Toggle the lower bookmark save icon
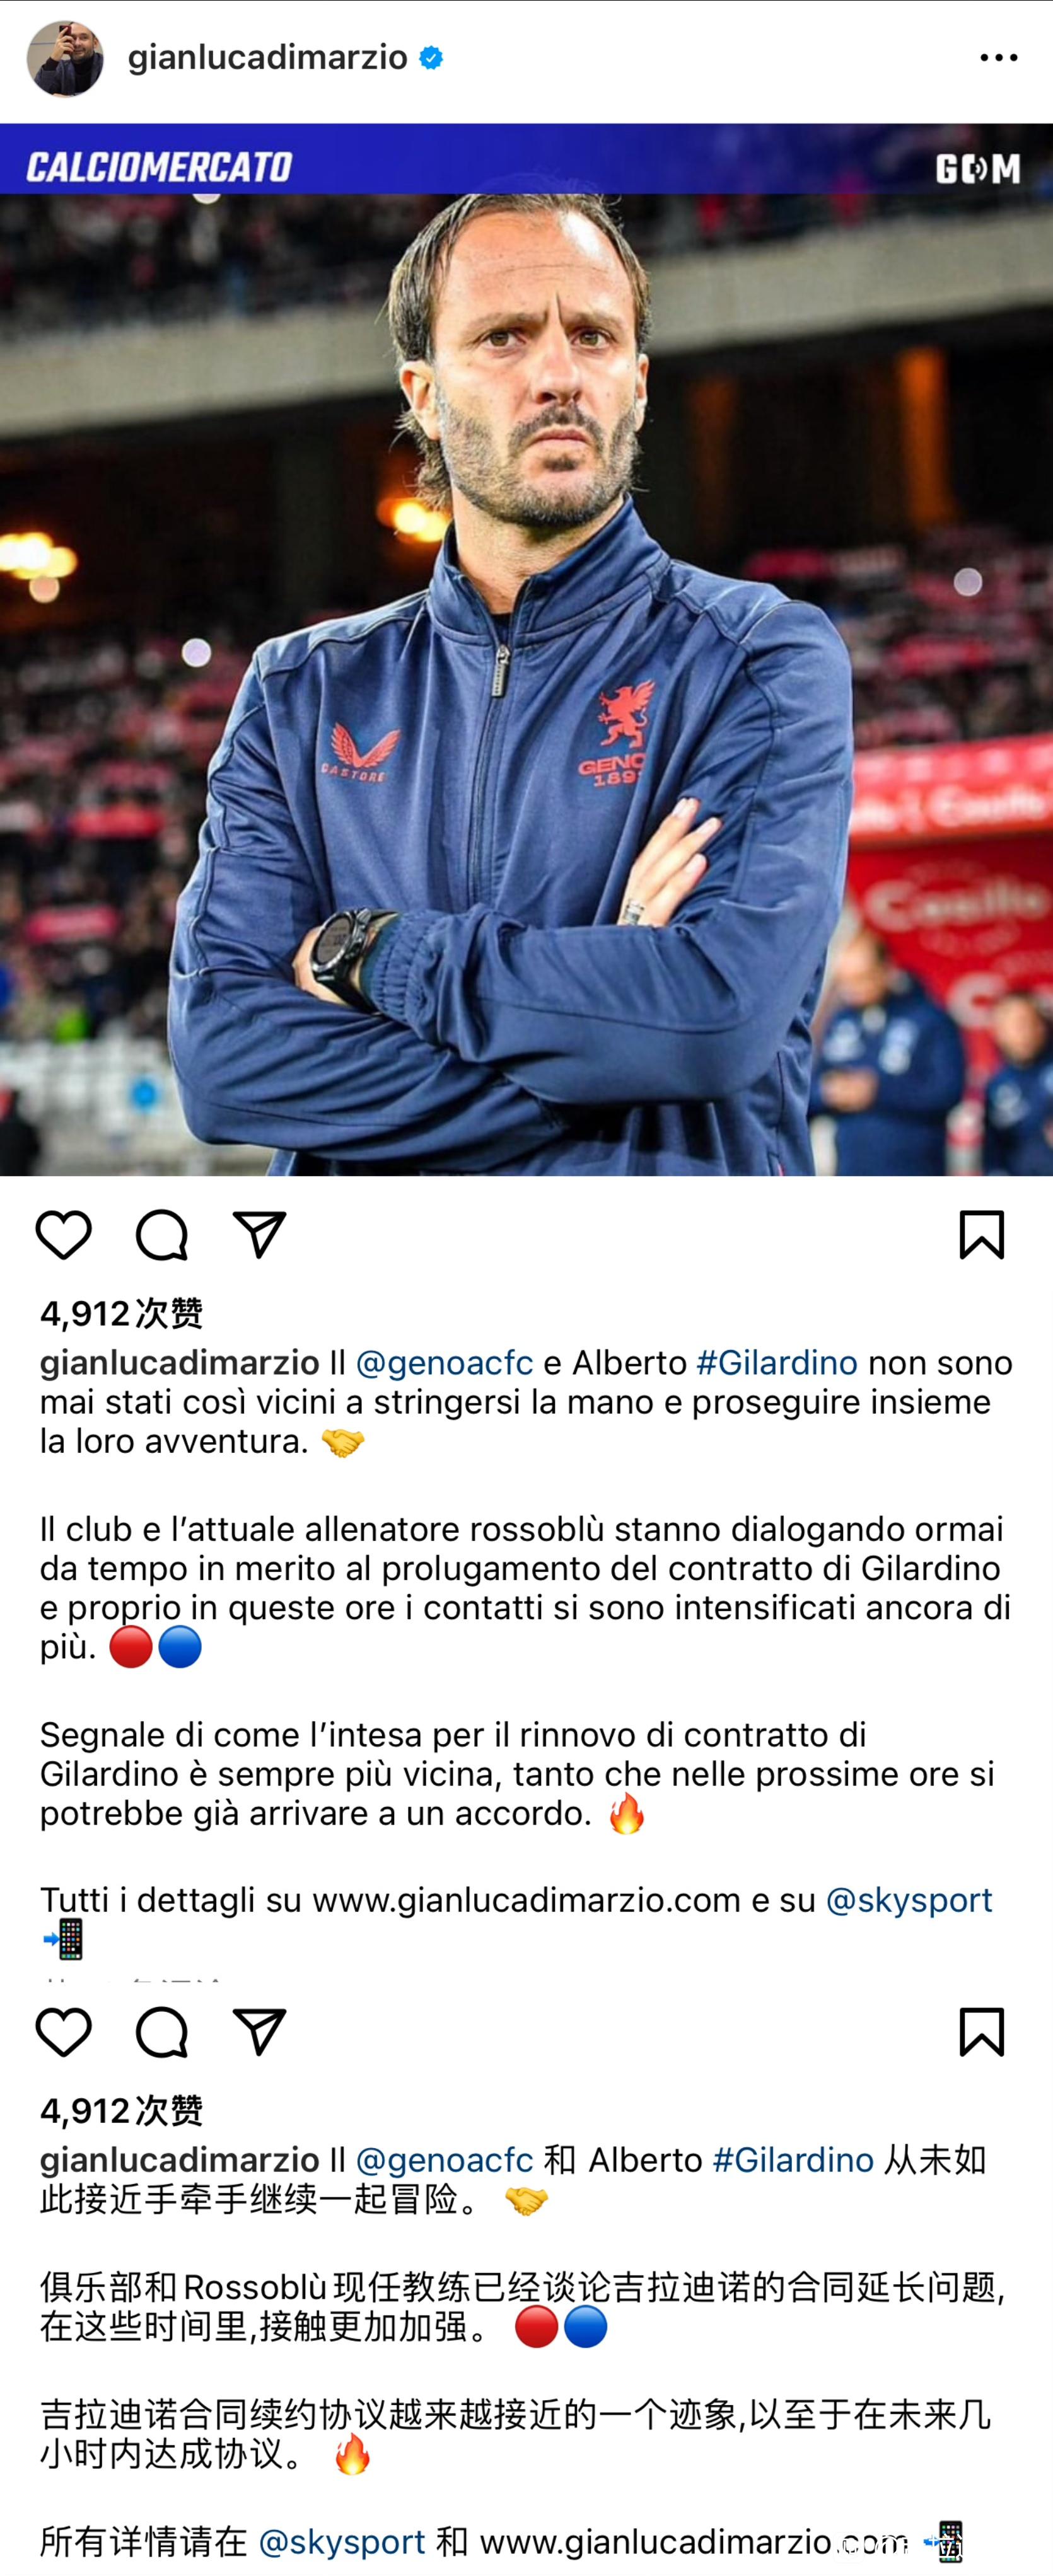Image resolution: width=1053 pixels, height=2576 pixels. (981, 2032)
